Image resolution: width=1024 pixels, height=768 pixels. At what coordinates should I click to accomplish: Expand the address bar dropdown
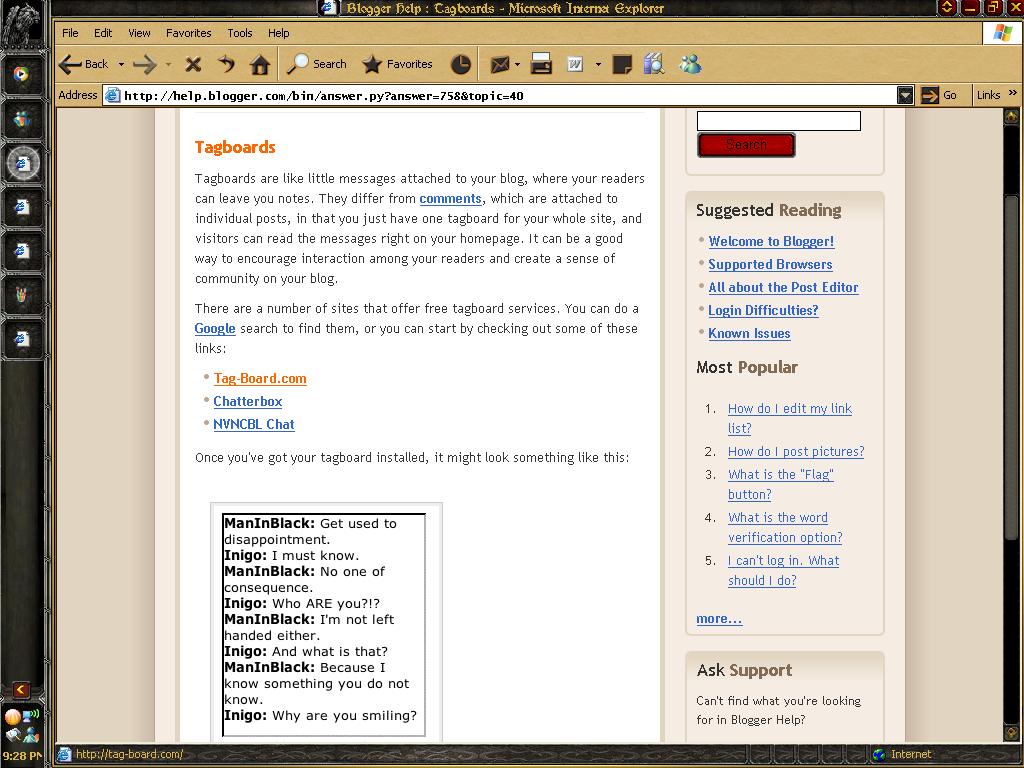(905, 95)
